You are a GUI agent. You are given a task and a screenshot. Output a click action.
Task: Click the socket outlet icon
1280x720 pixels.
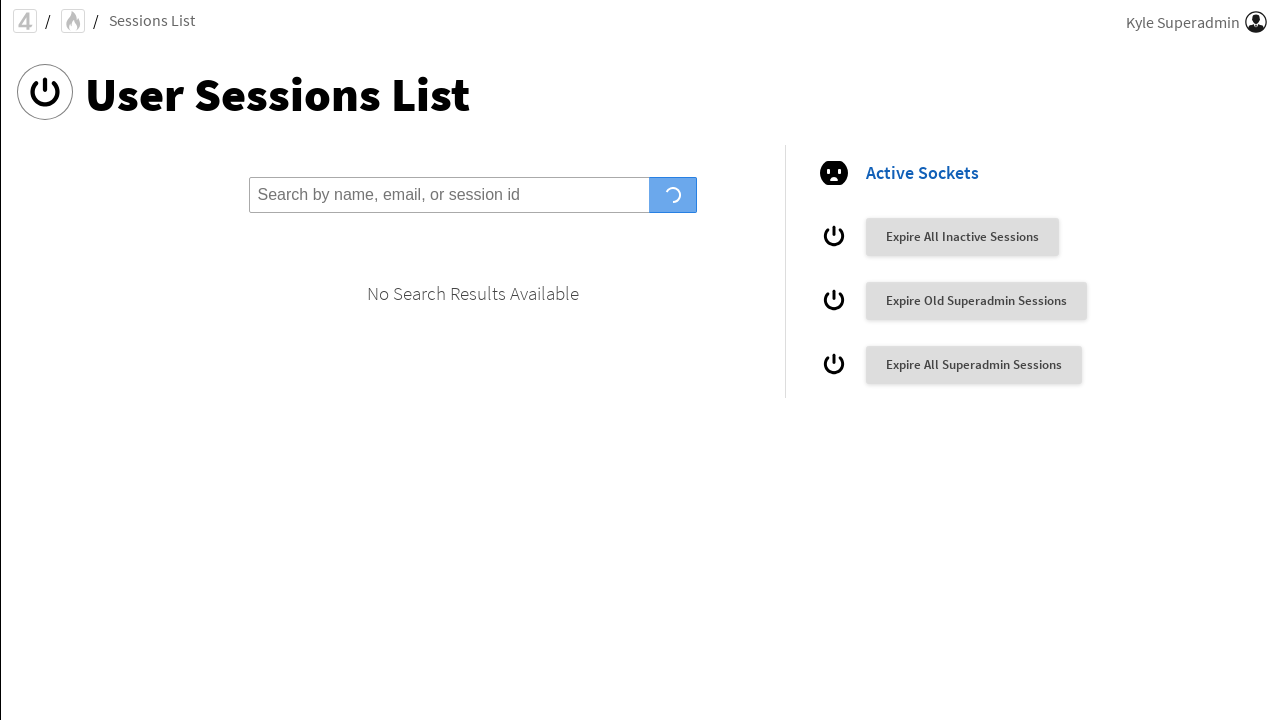click(x=834, y=173)
